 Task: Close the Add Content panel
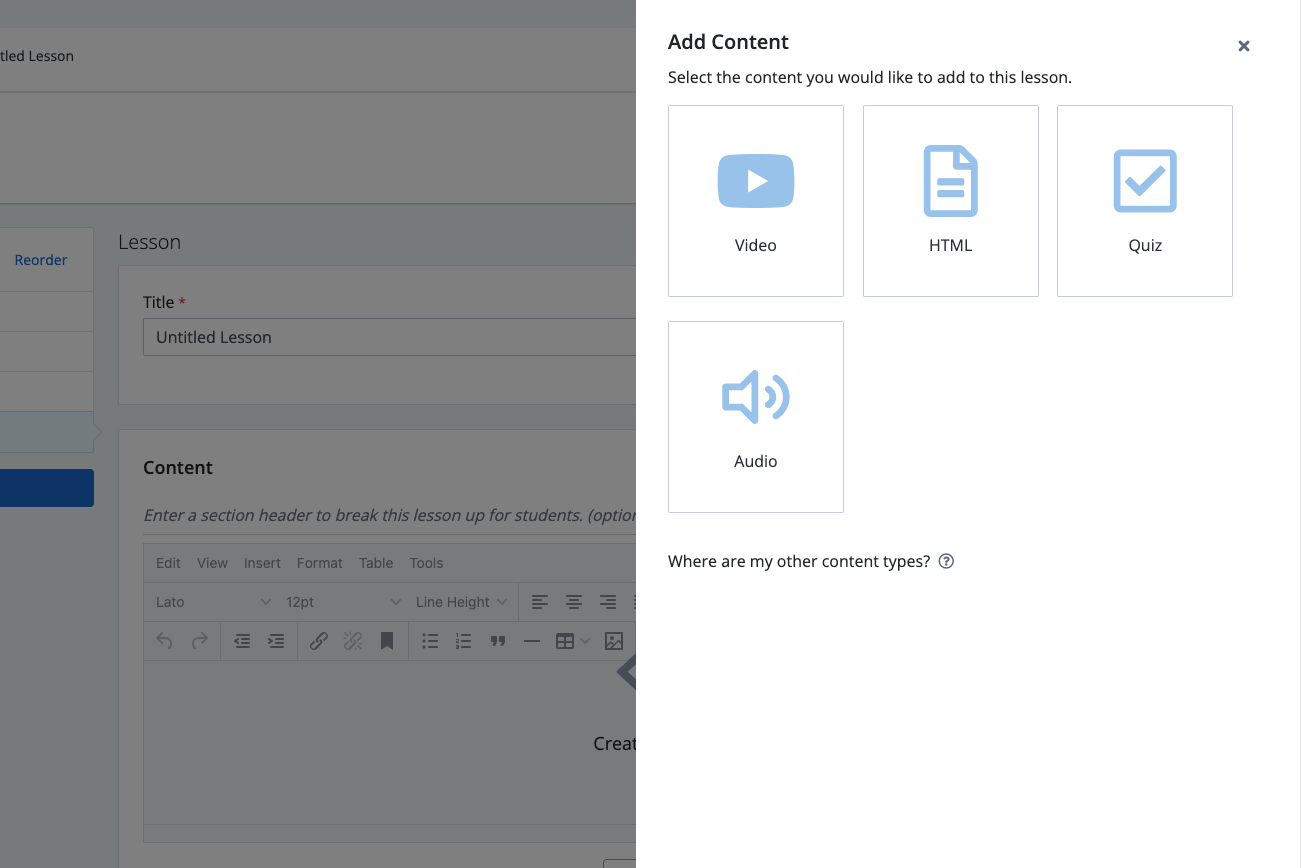tap(1243, 46)
